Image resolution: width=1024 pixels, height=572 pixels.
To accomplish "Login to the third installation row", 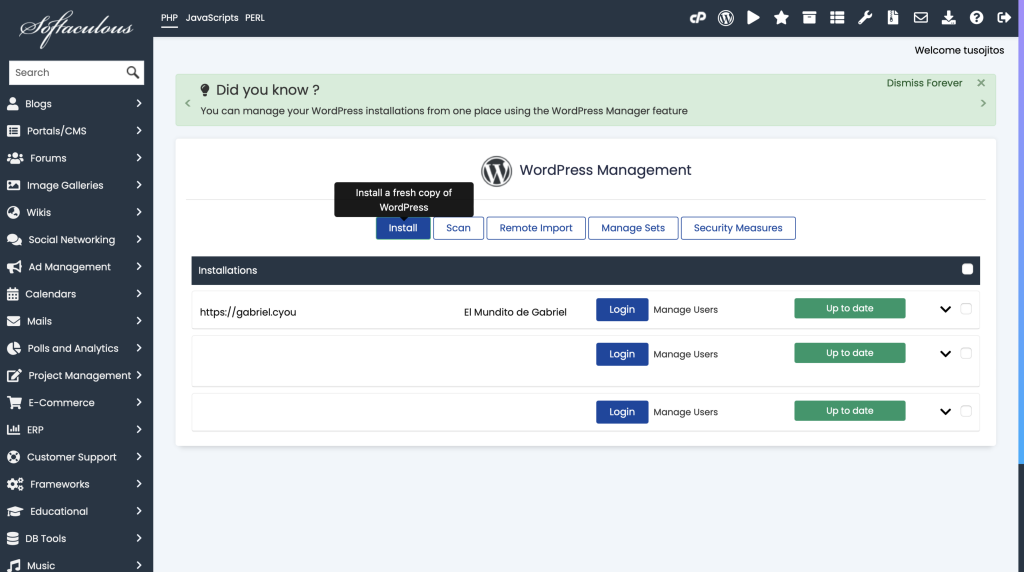I will [622, 412].
